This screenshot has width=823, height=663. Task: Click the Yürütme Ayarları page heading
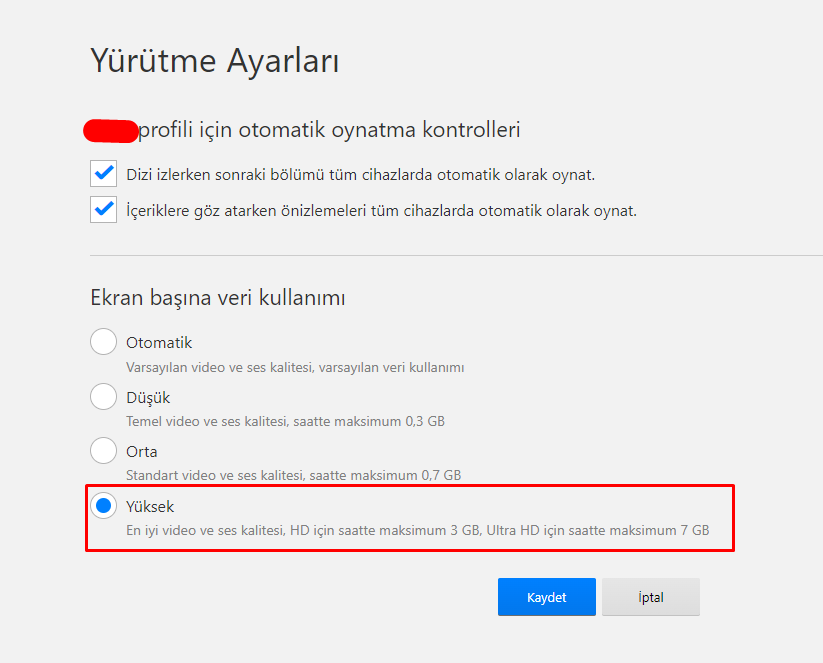point(215,61)
